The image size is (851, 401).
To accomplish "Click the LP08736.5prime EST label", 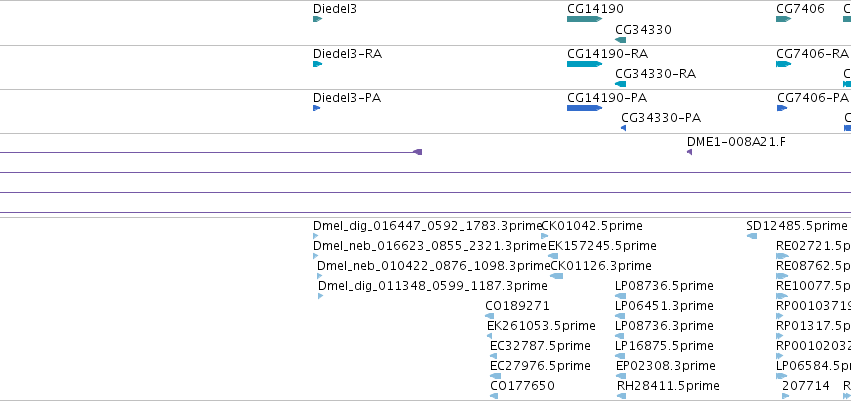I will tap(664, 286).
